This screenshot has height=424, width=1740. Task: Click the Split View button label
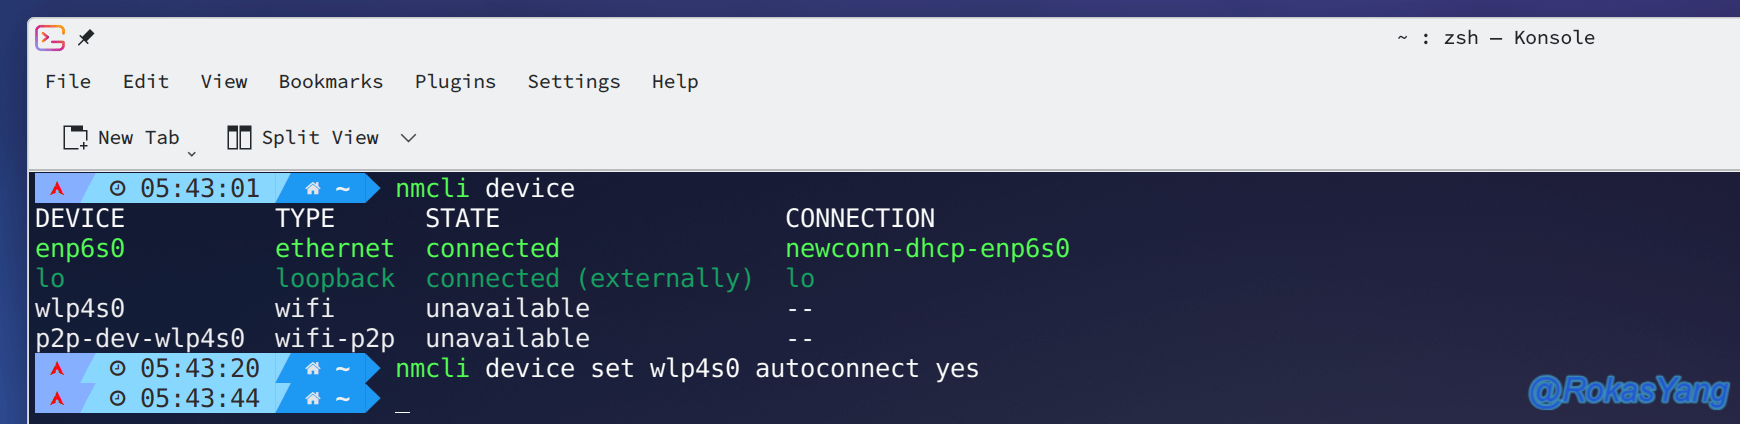[x=320, y=138]
